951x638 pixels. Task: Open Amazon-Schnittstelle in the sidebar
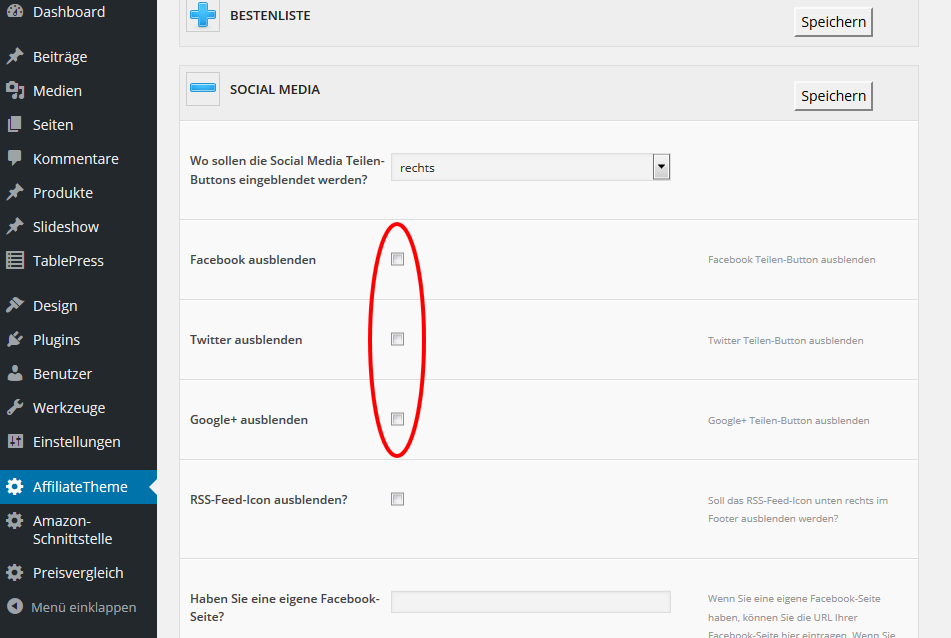point(72,530)
